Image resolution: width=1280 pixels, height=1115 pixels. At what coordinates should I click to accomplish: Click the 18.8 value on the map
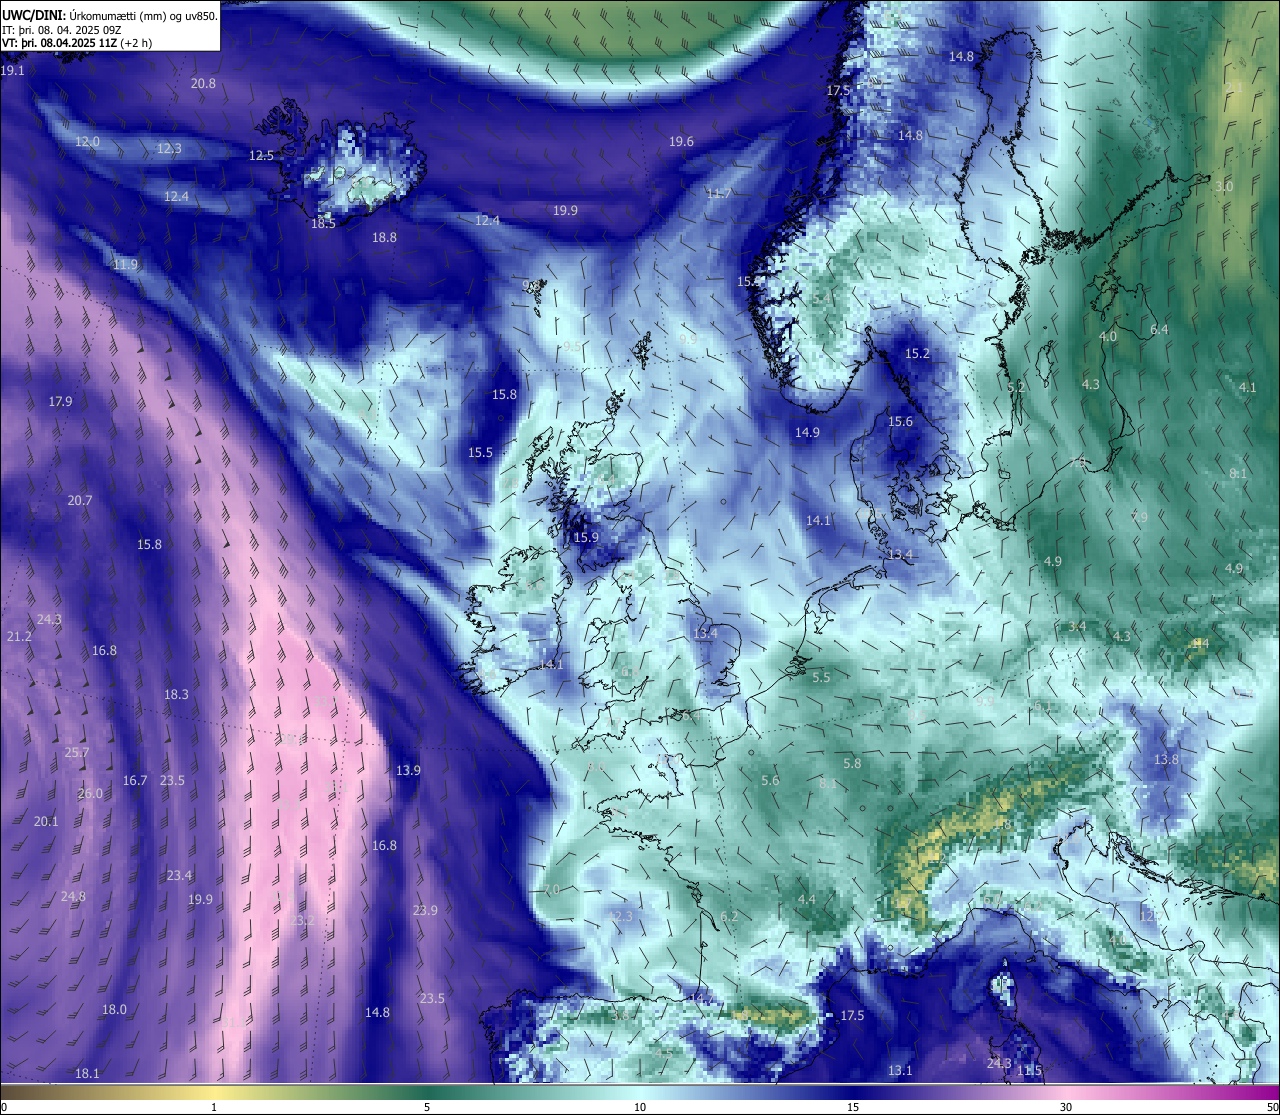pyautogui.click(x=384, y=238)
